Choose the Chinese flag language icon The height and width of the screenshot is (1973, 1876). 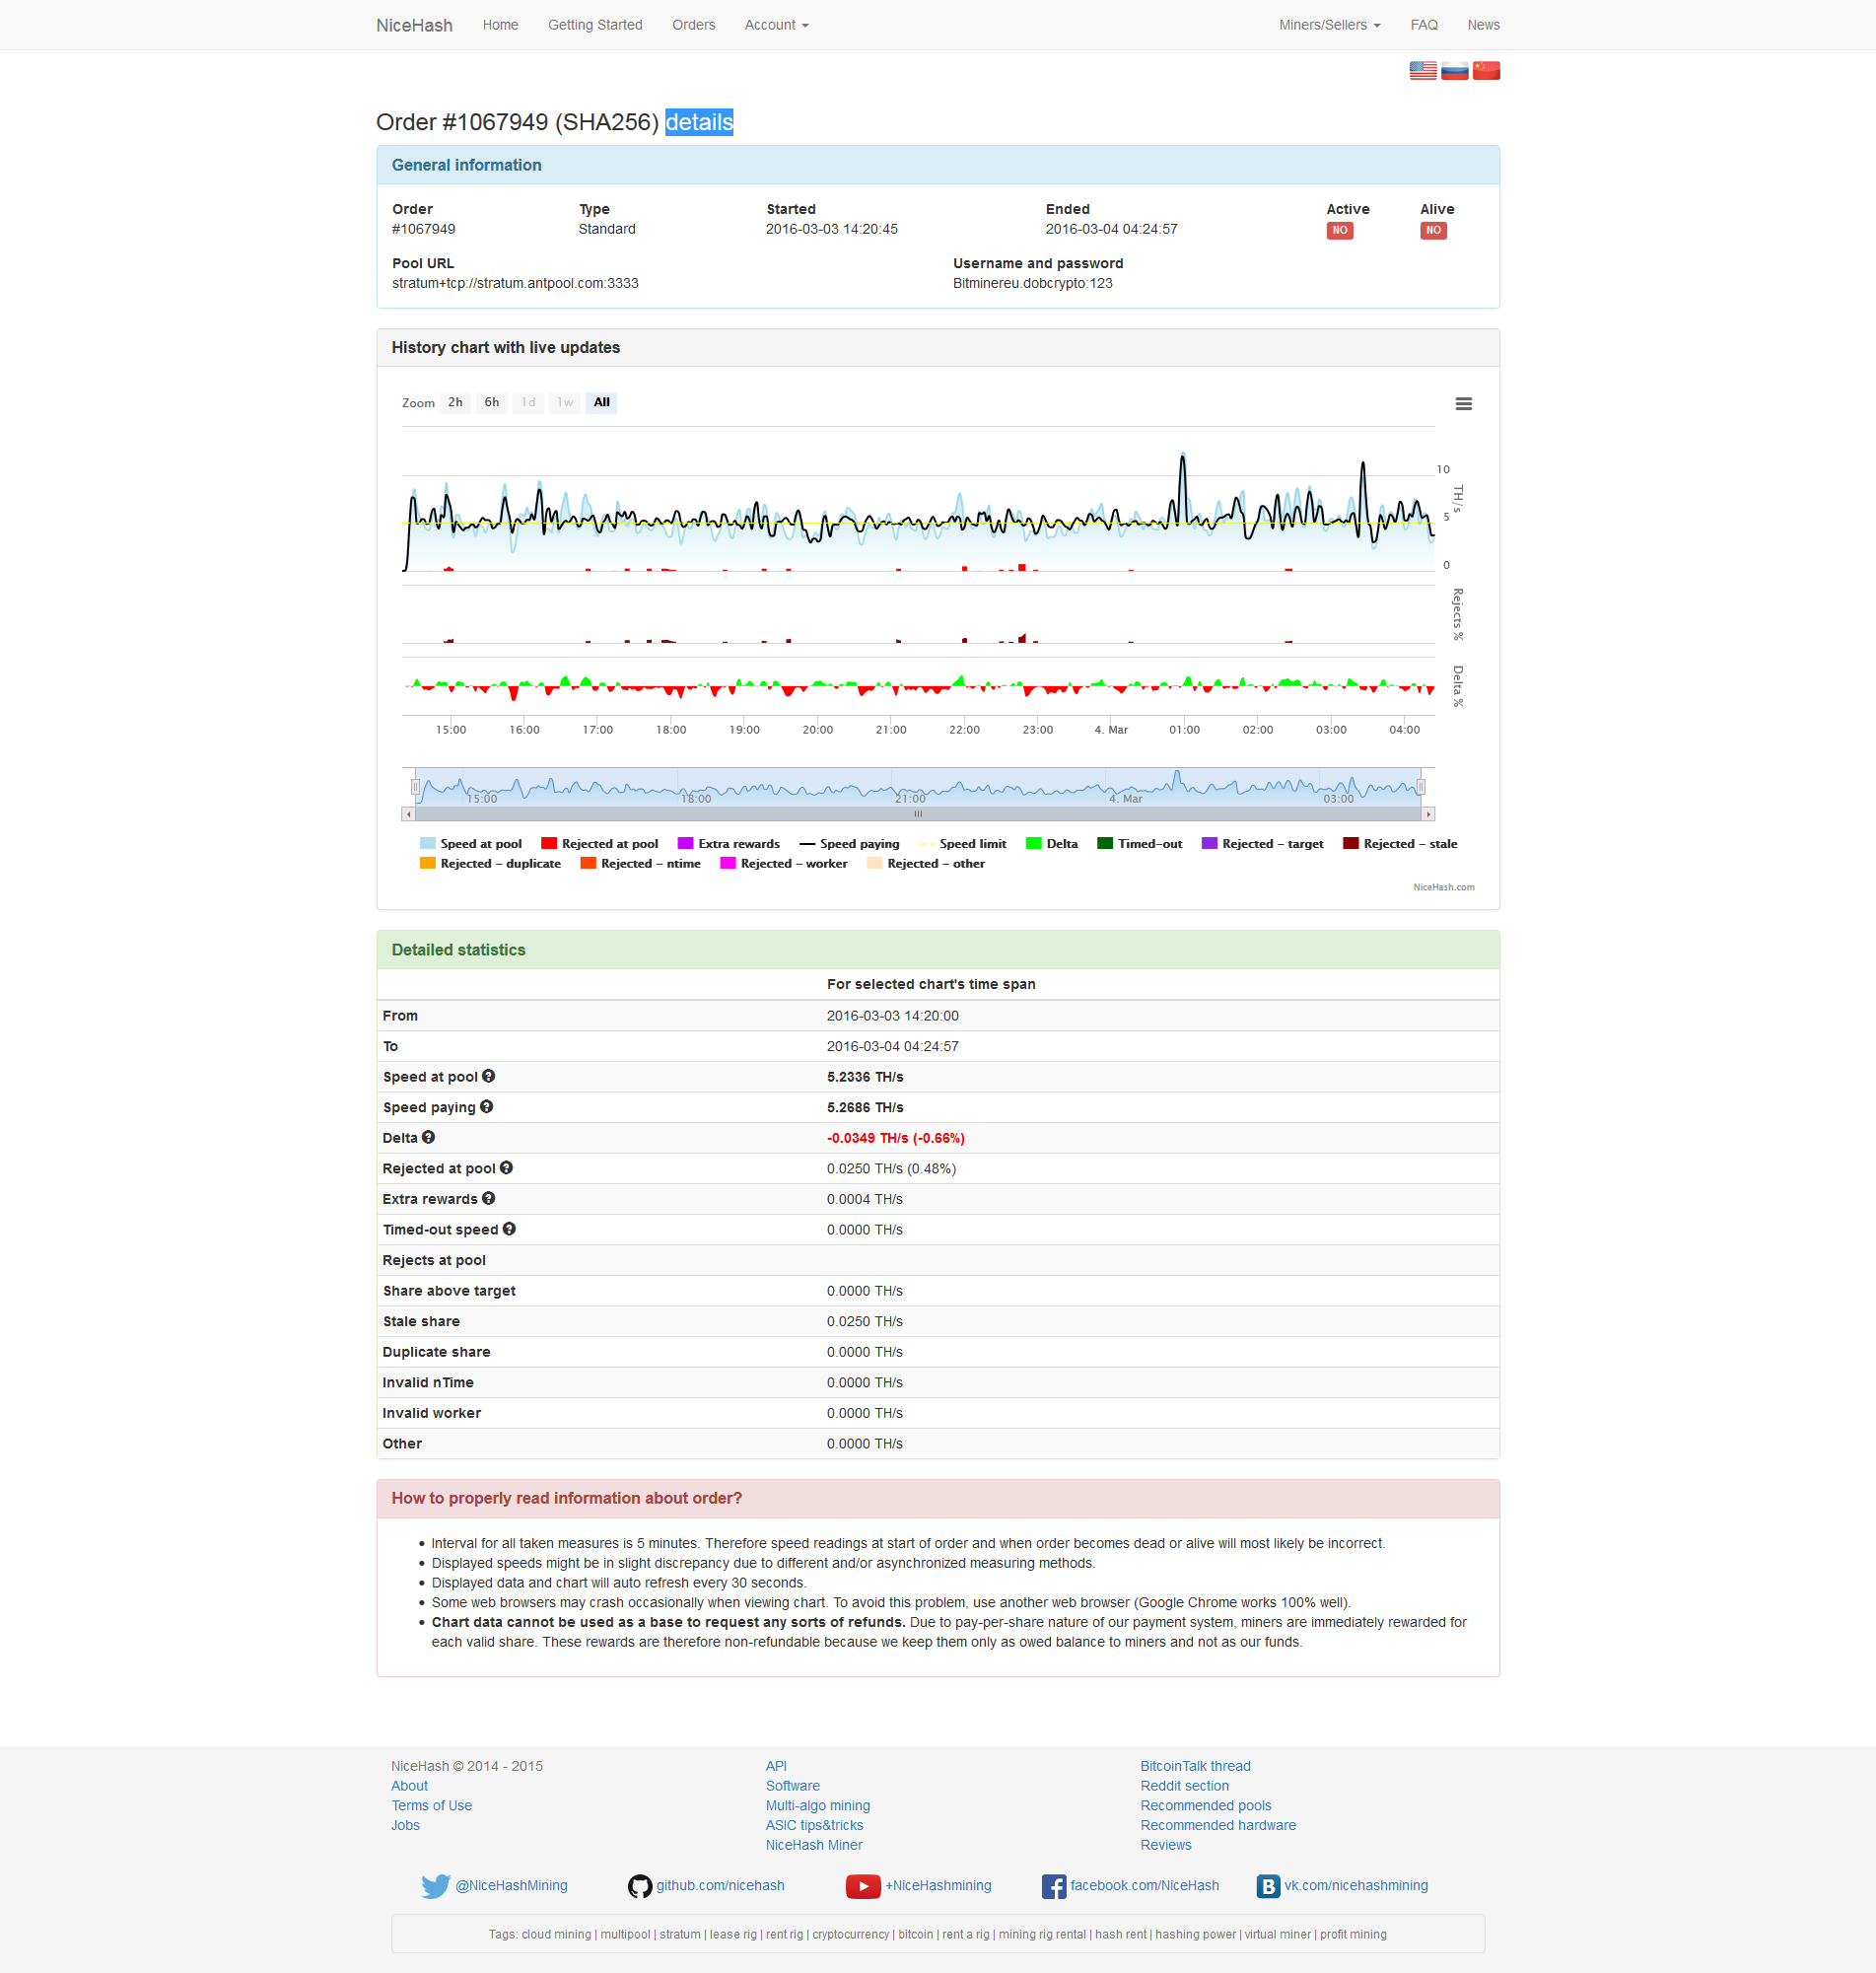1486,70
